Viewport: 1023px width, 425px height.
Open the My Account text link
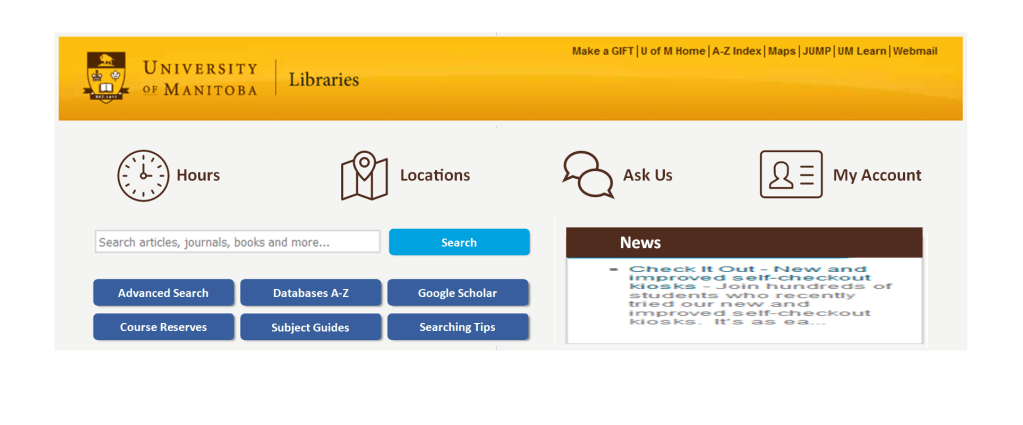[878, 176]
